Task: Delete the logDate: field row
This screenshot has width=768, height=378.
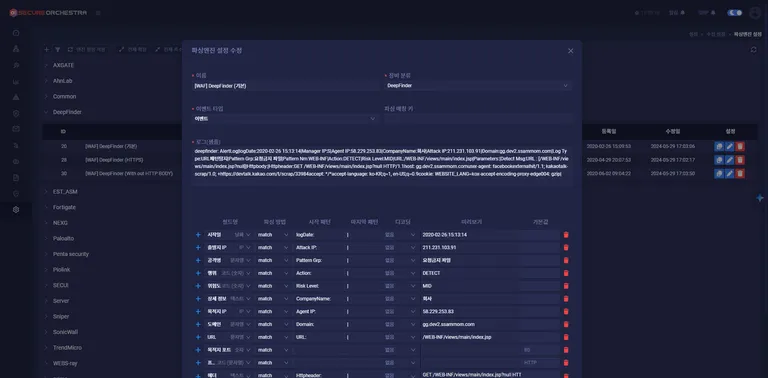Action: [566, 235]
